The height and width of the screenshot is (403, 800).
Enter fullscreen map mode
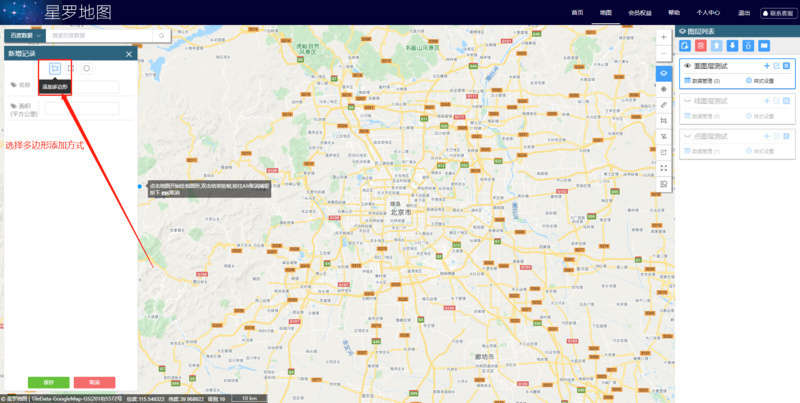coord(664,168)
